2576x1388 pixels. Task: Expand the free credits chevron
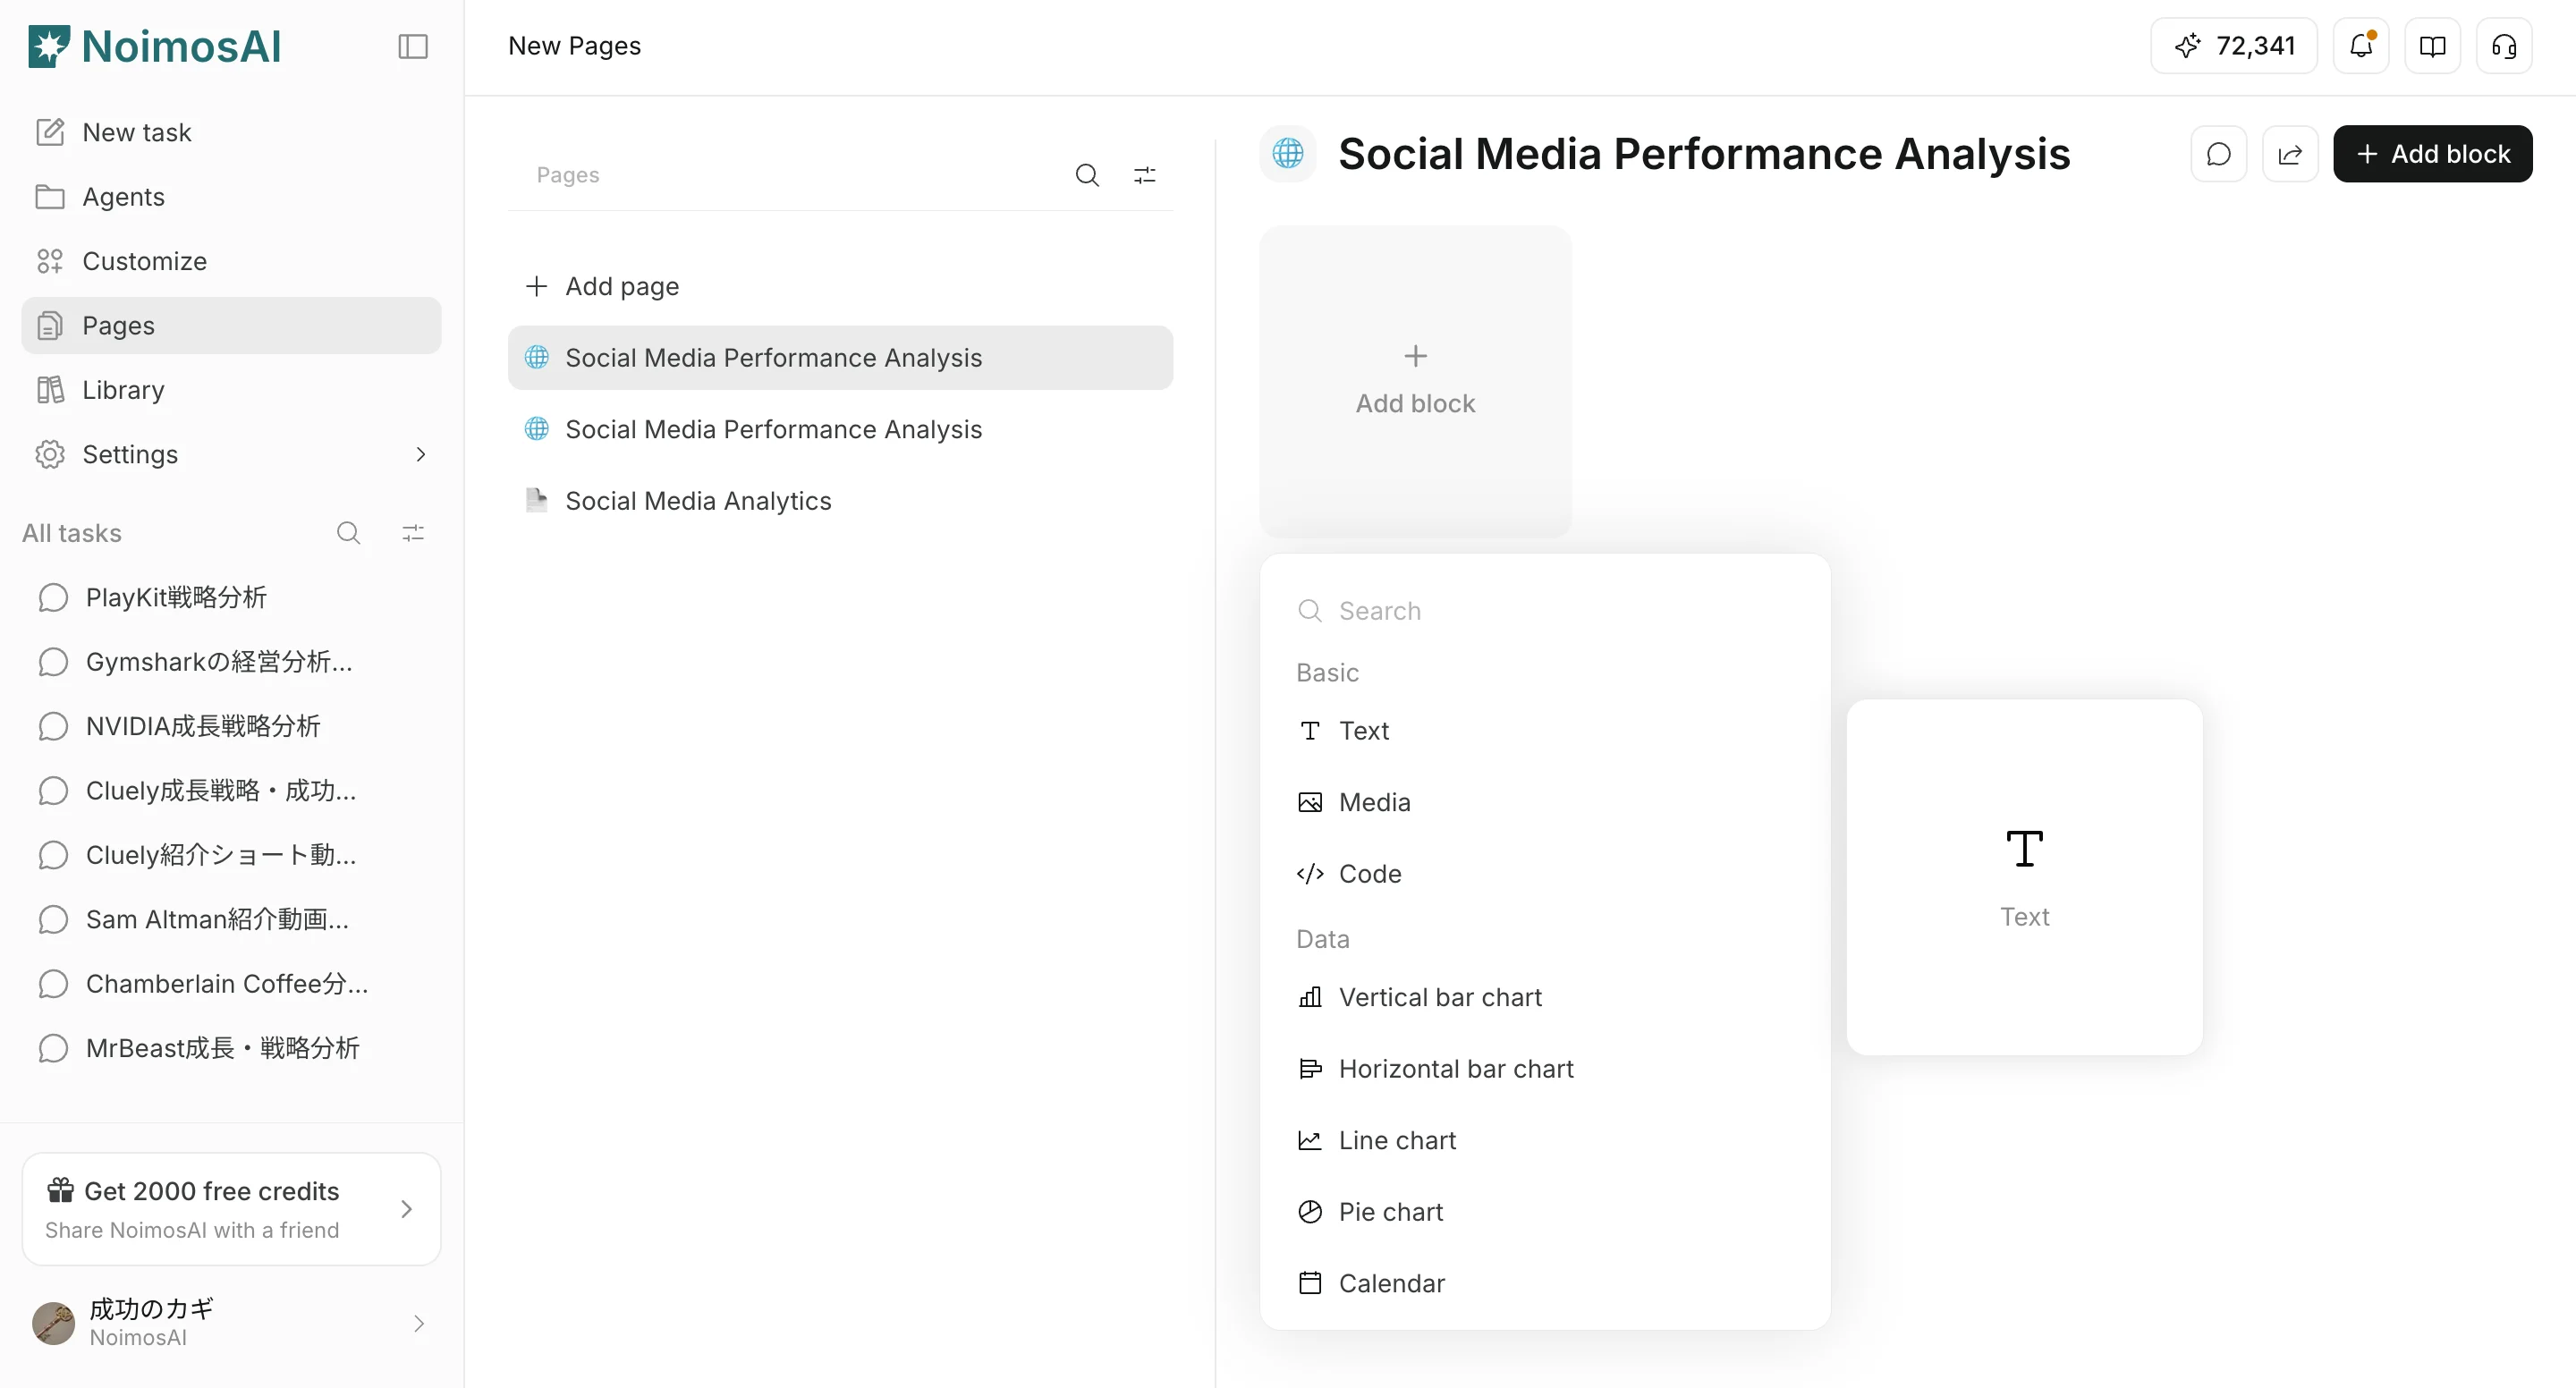pos(406,1209)
